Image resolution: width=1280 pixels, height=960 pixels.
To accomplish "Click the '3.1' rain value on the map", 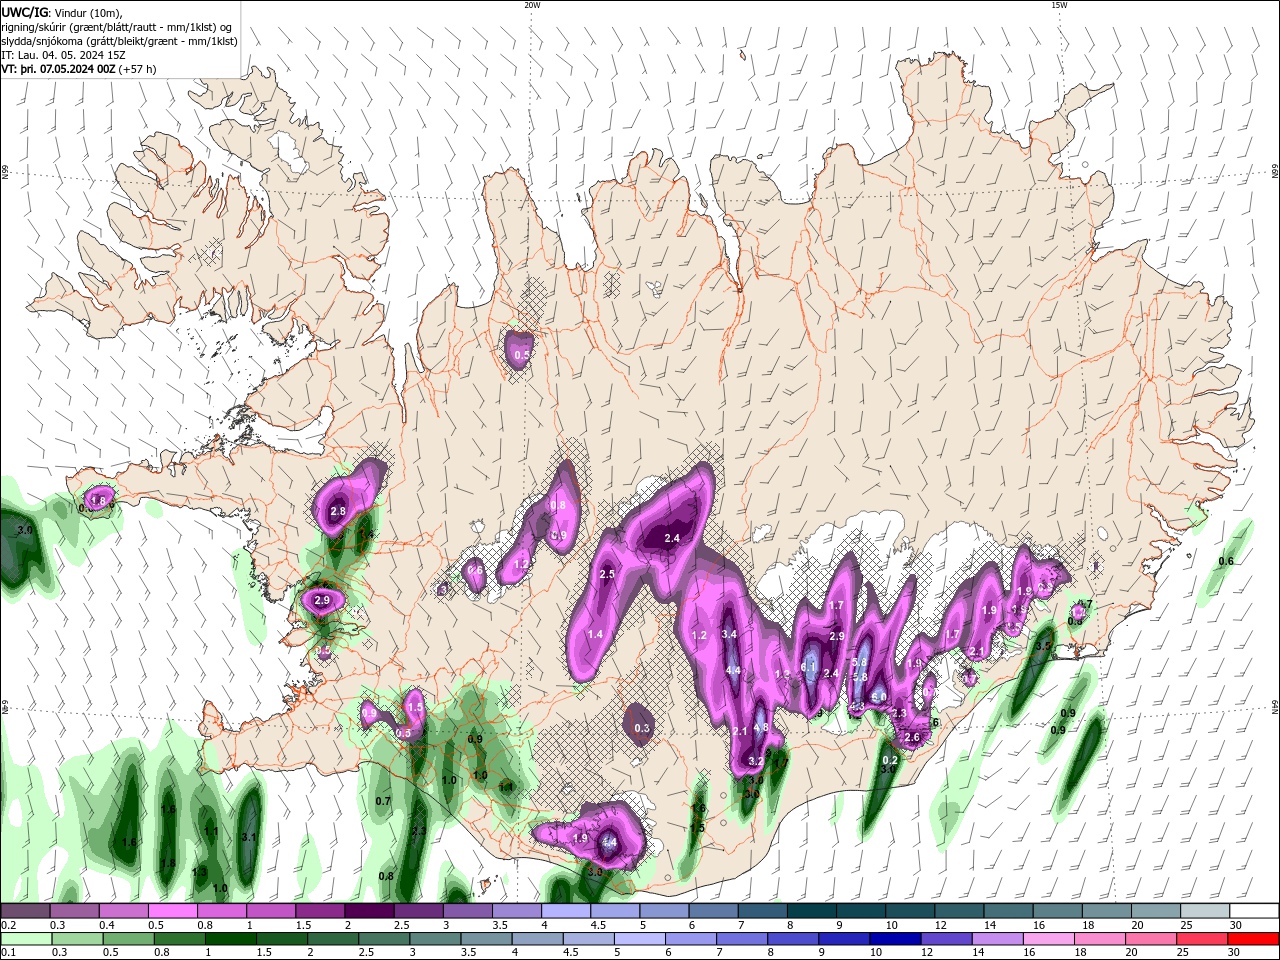I will pyautogui.click(x=250, y=837).
